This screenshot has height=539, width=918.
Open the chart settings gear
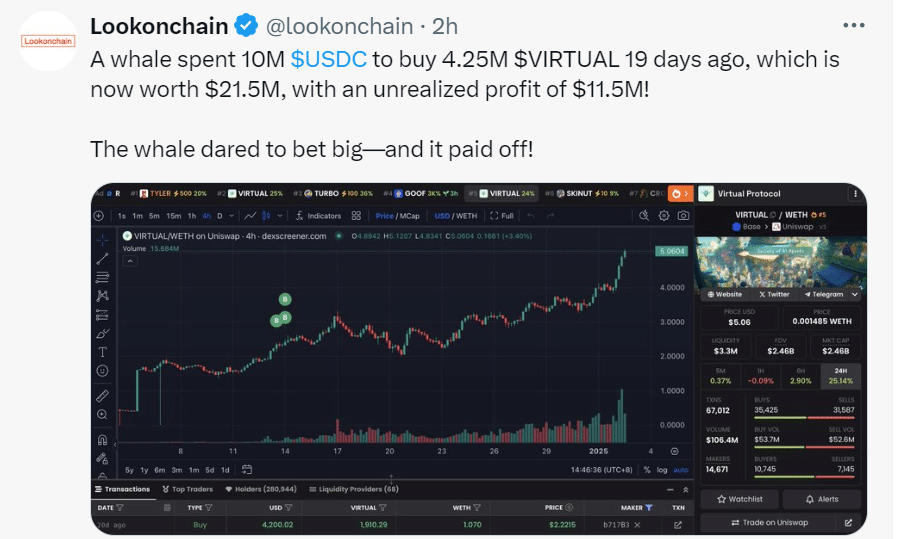(x=665, y=215)
